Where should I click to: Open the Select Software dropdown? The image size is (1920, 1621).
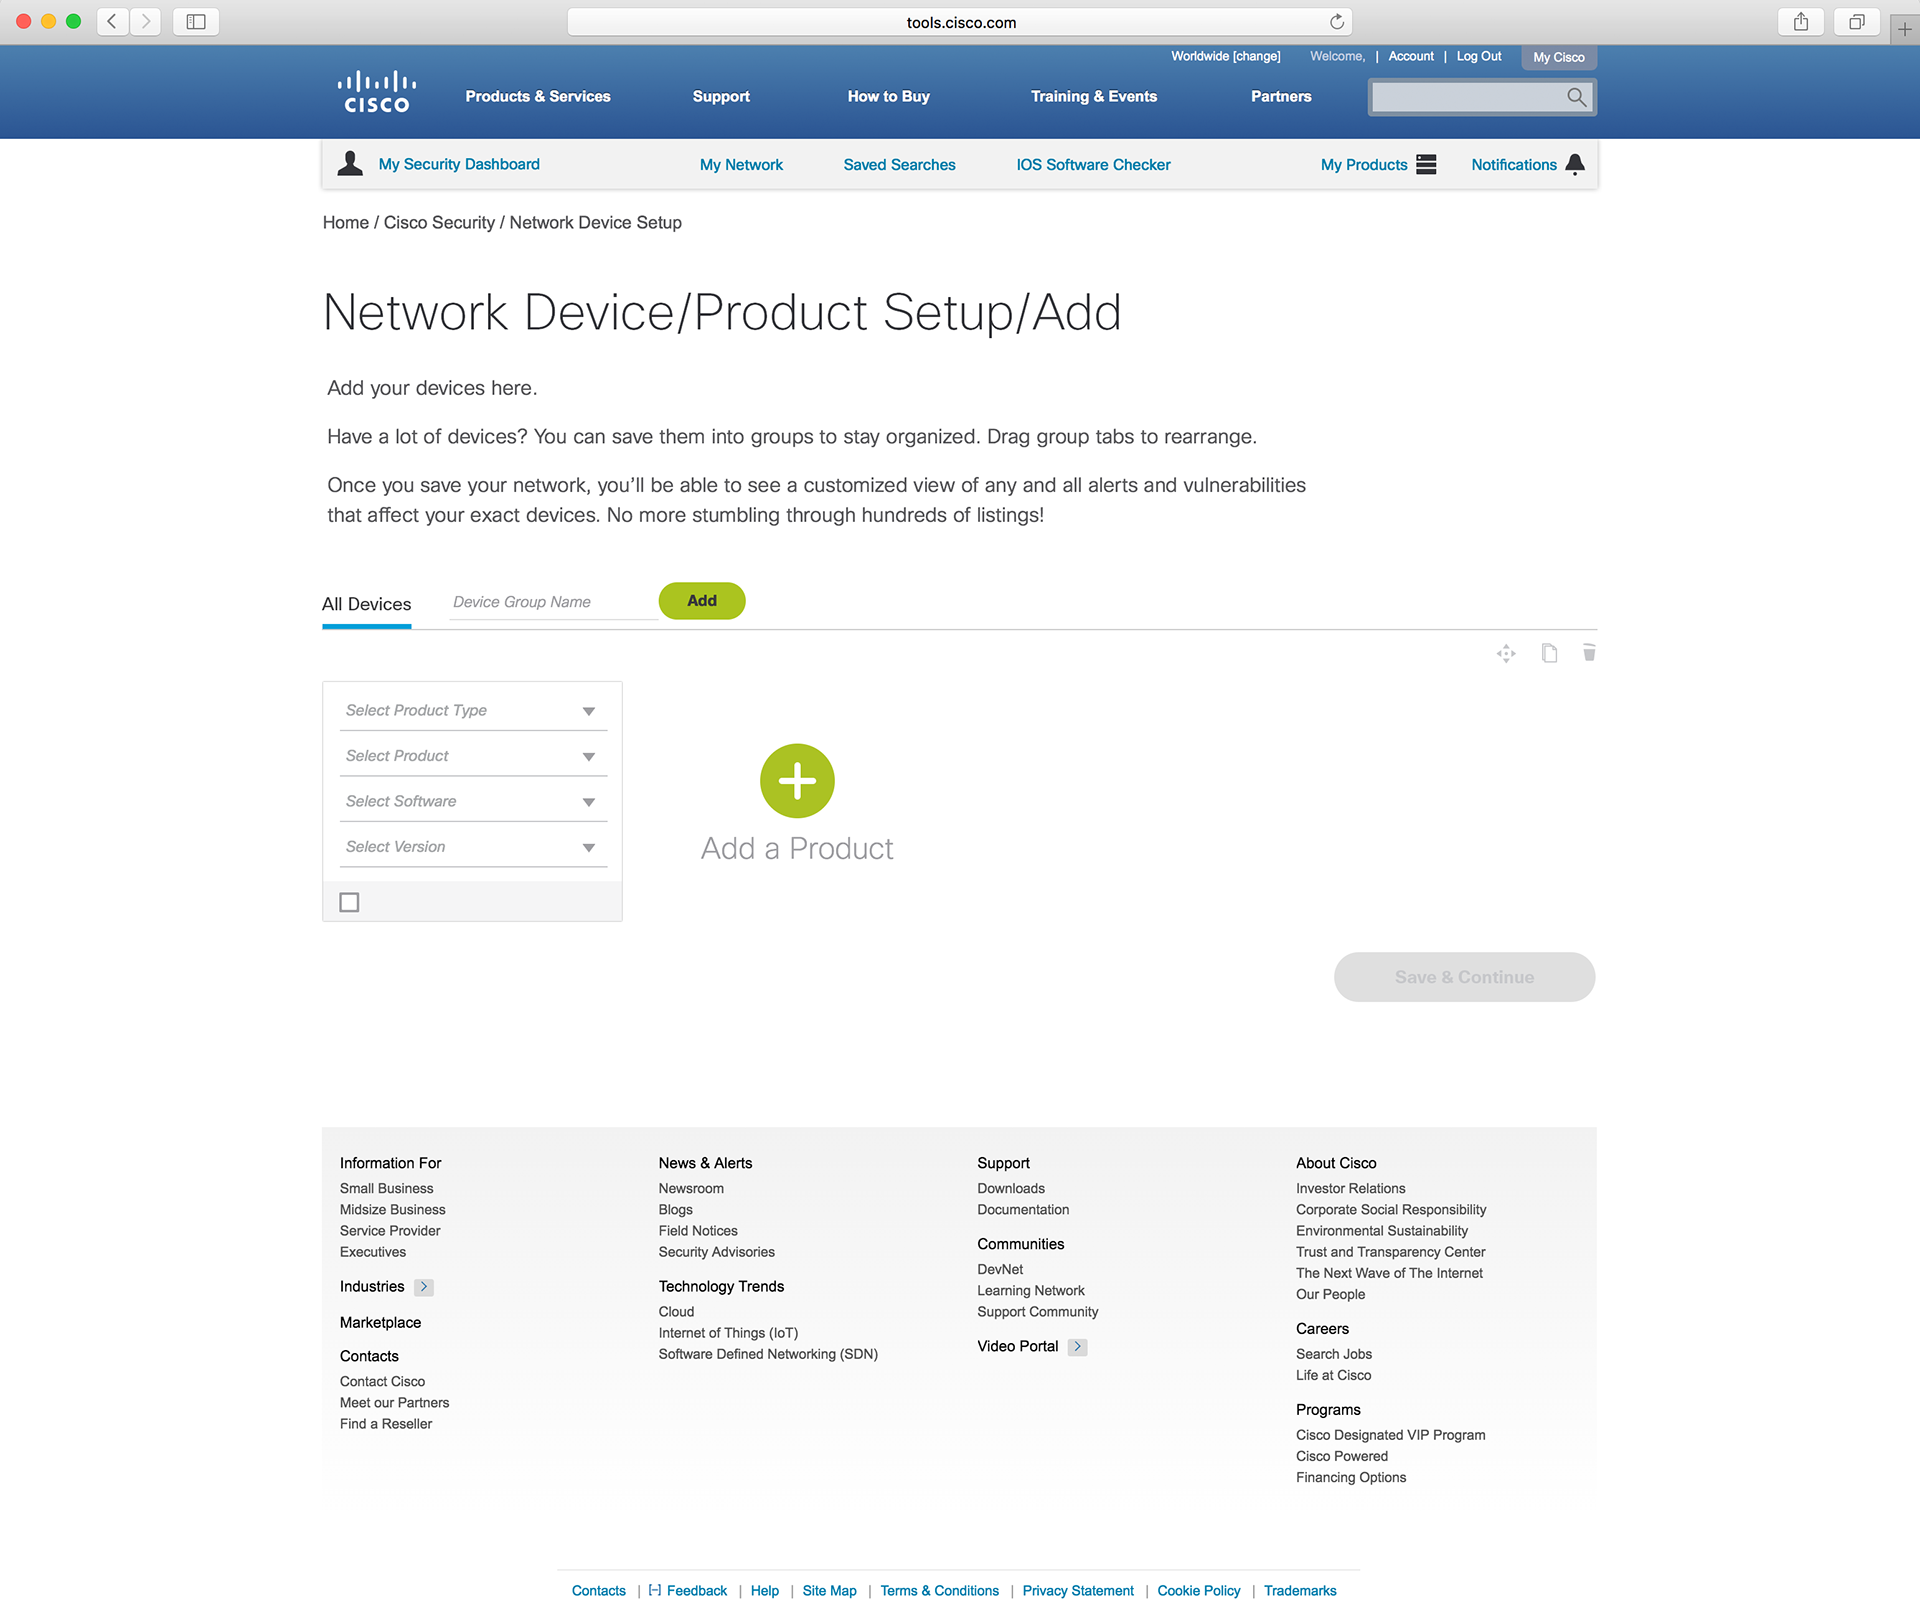pos(473,801)
